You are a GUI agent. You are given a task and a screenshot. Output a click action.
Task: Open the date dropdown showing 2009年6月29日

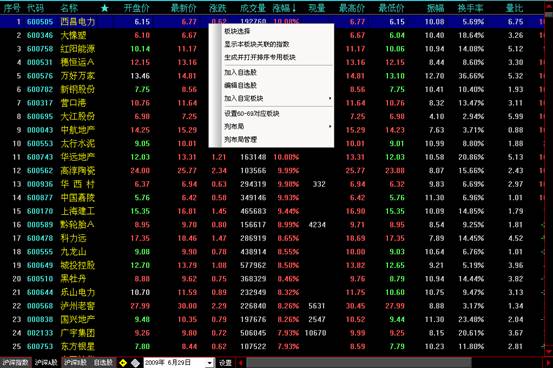click(x=210, y=363)
